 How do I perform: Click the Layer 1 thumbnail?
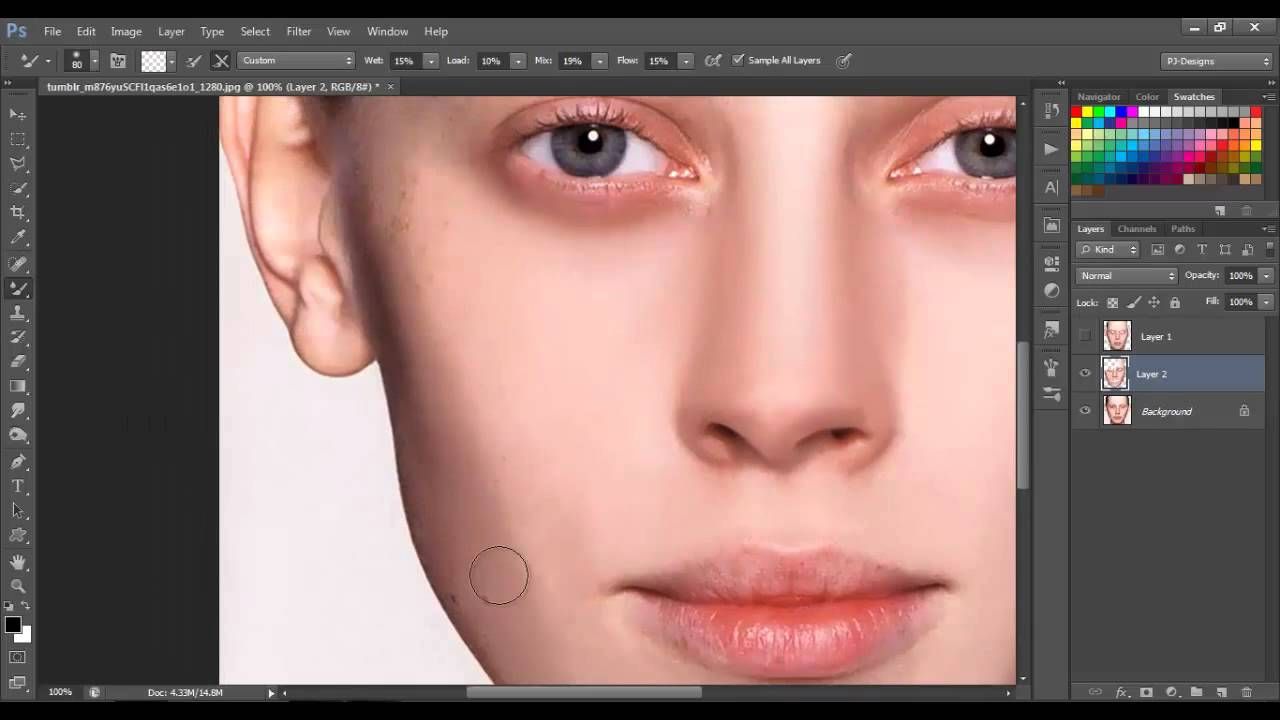pyautogui.click(x=1116, y=336)
